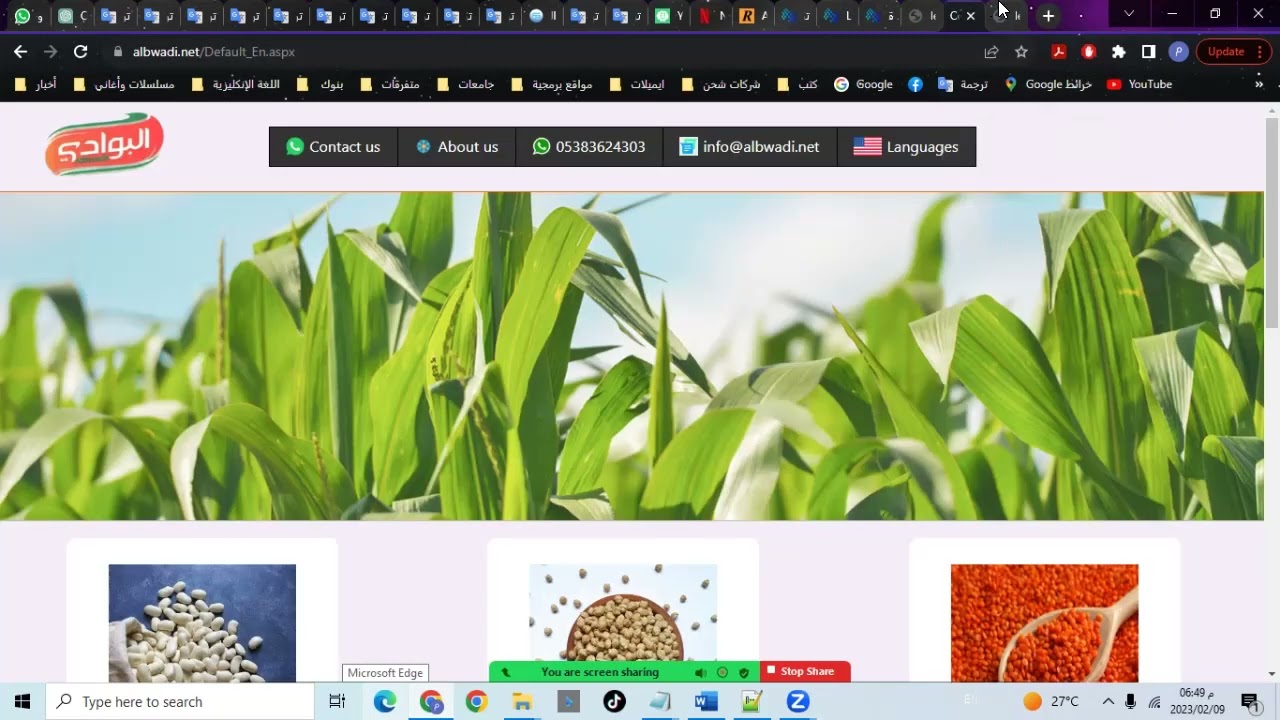1280x720 pixels.
Task: Open the Extensions puzzle-piece menu
Action: point(1118,51)
